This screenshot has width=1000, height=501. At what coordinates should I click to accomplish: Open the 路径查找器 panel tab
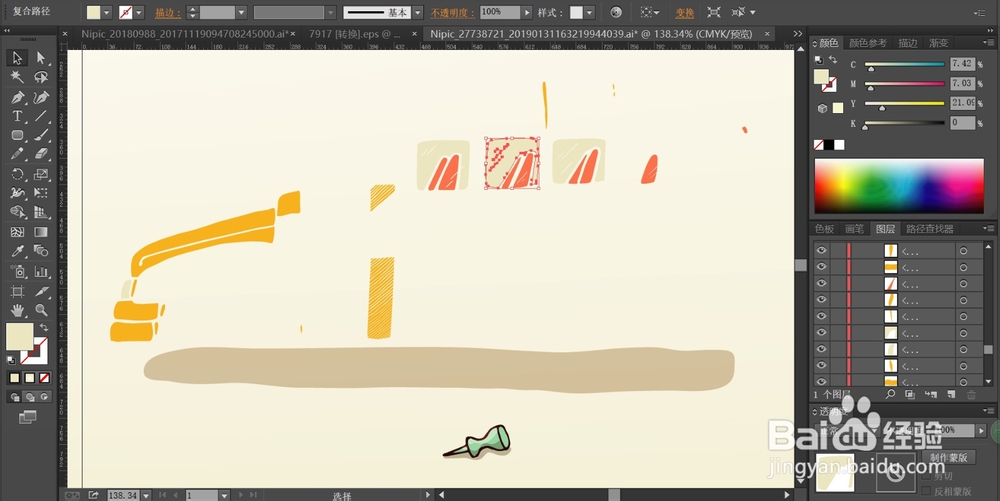point(930,229)
